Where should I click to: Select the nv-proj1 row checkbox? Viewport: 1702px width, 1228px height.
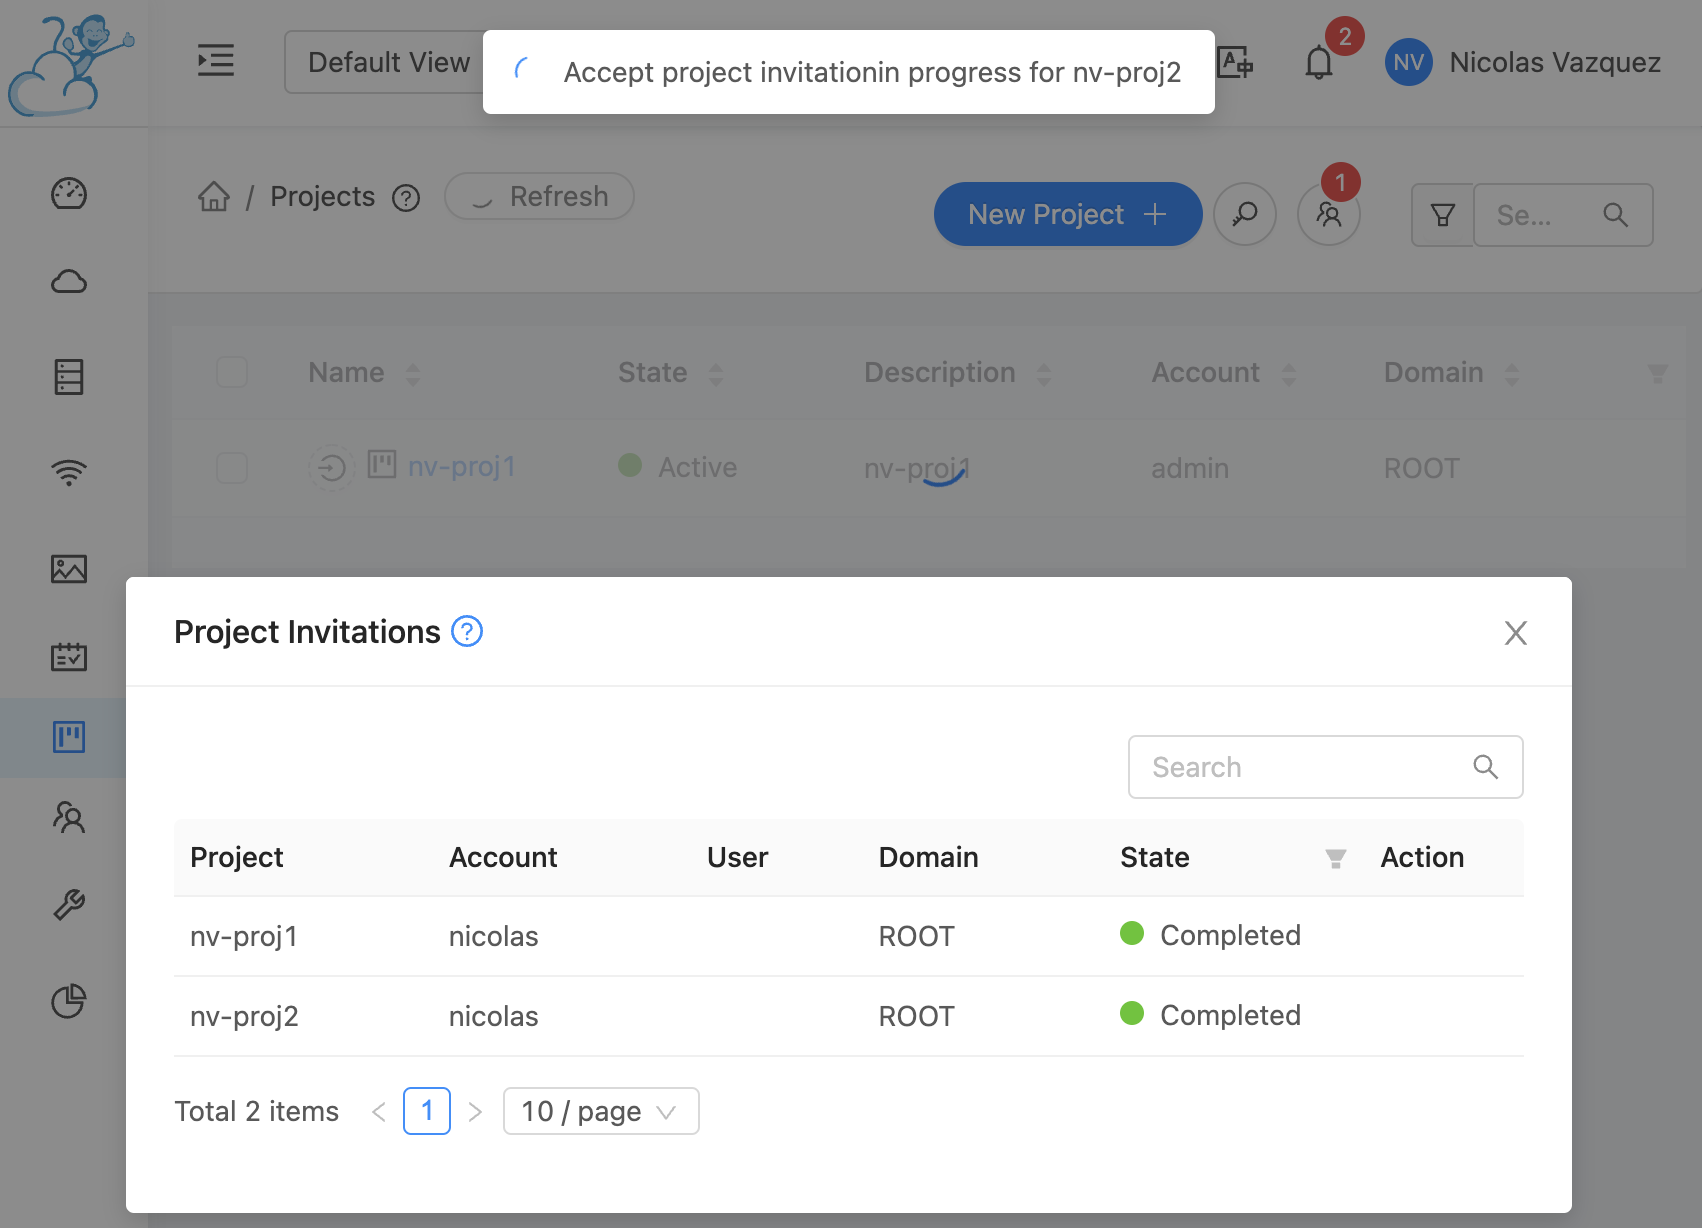click(232, 467)
